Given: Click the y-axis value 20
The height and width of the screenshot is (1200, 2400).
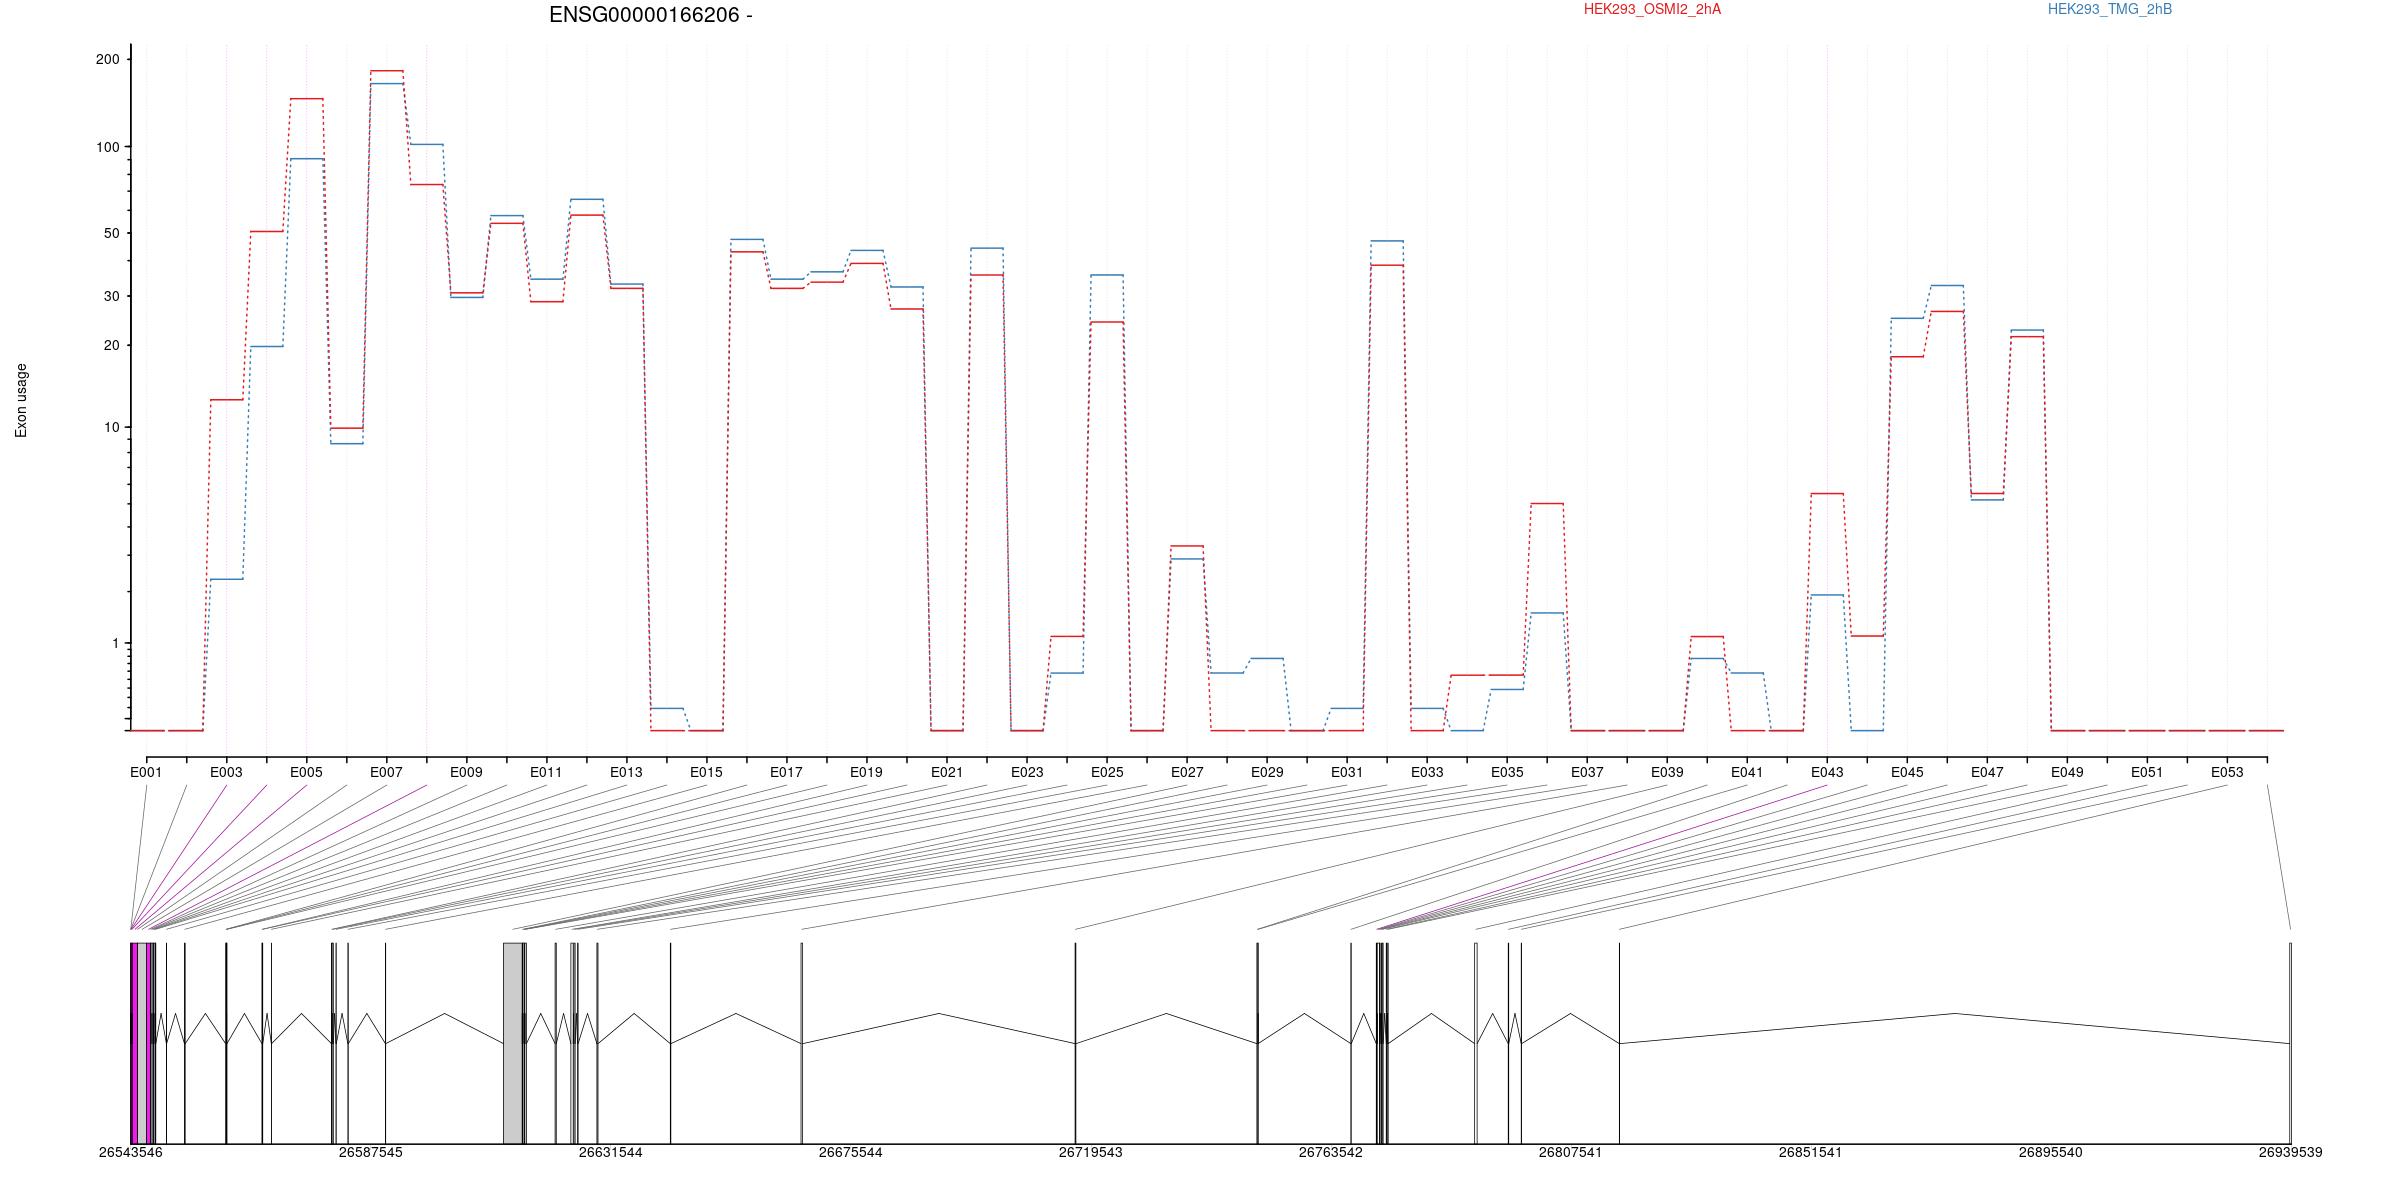Looking at the screenshot, I should [x=111, y=345].
